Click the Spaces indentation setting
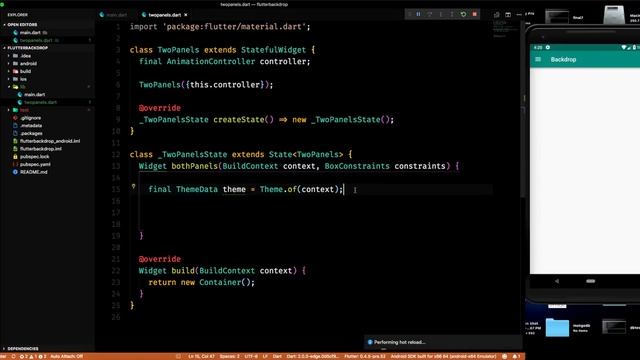Viewport: 640px width, 360px height. (230, 356)
